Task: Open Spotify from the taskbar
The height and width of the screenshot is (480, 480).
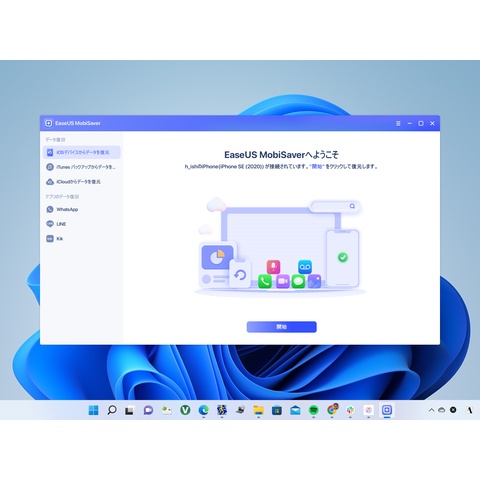Action: (x=313, y=410)
